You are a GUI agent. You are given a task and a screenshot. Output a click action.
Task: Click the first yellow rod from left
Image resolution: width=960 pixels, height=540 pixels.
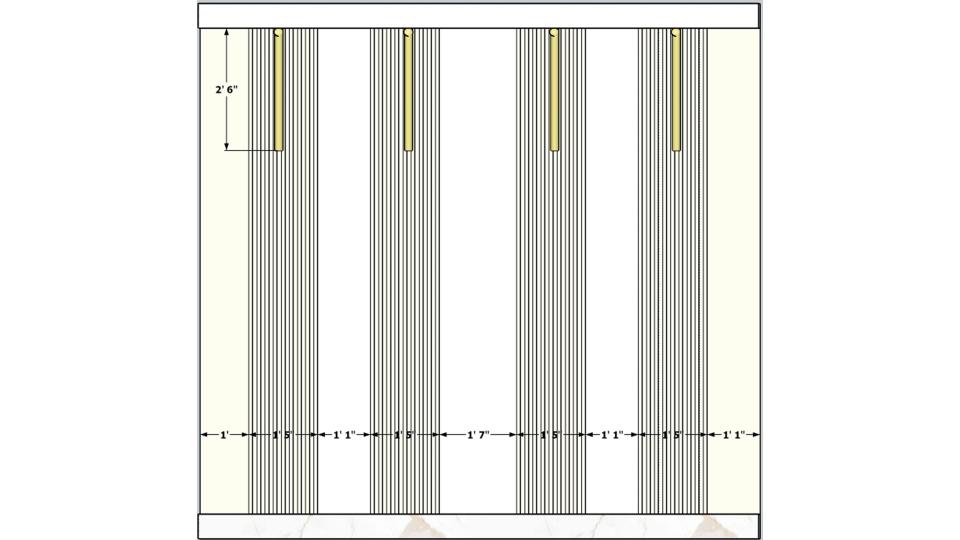pos(279,90)
